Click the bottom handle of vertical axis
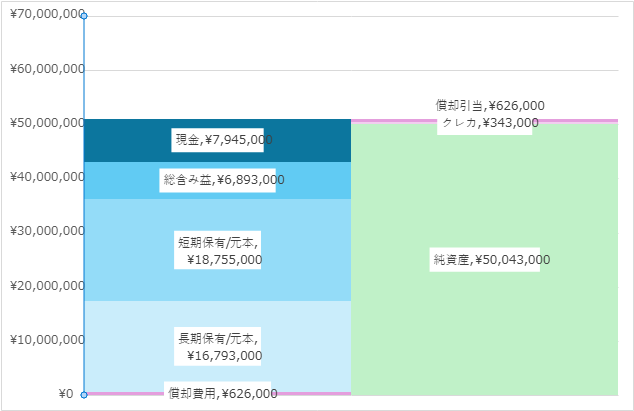634x411 pixels. pyautogui.click(x=84, y=395)
